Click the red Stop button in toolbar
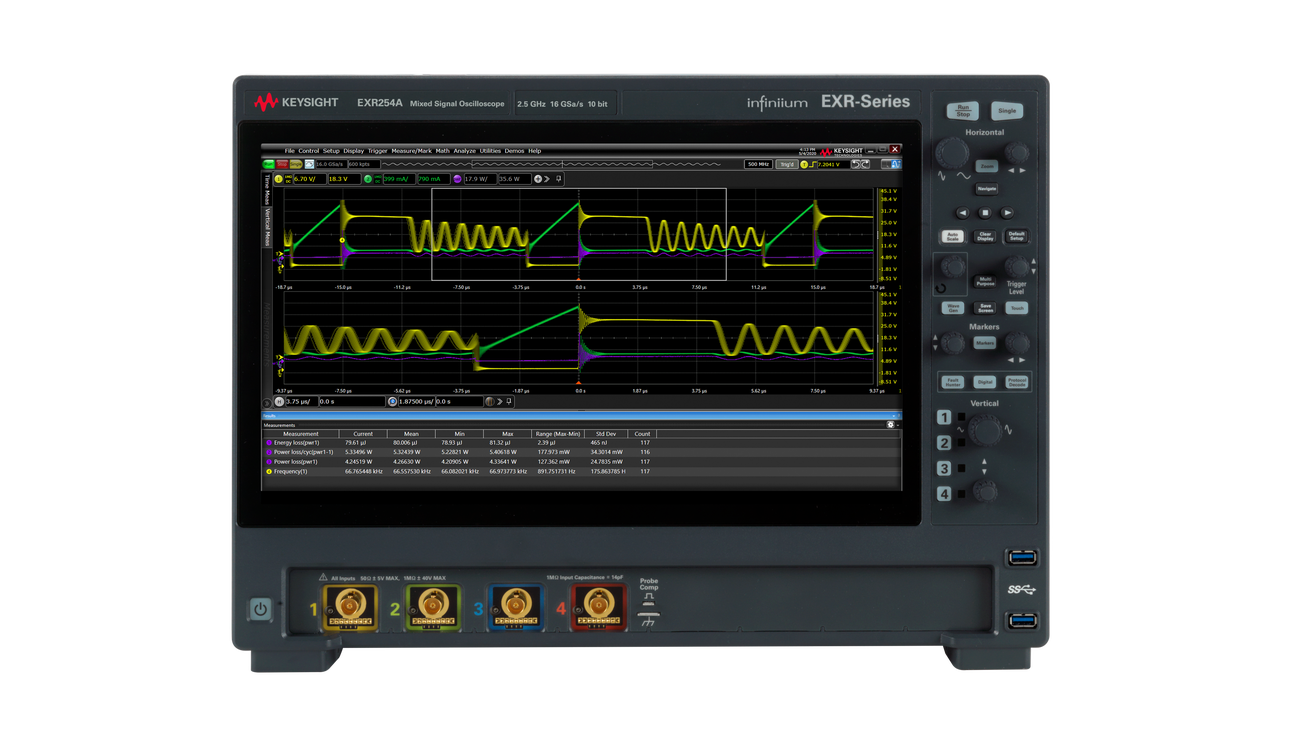 [x=282, y=164]
